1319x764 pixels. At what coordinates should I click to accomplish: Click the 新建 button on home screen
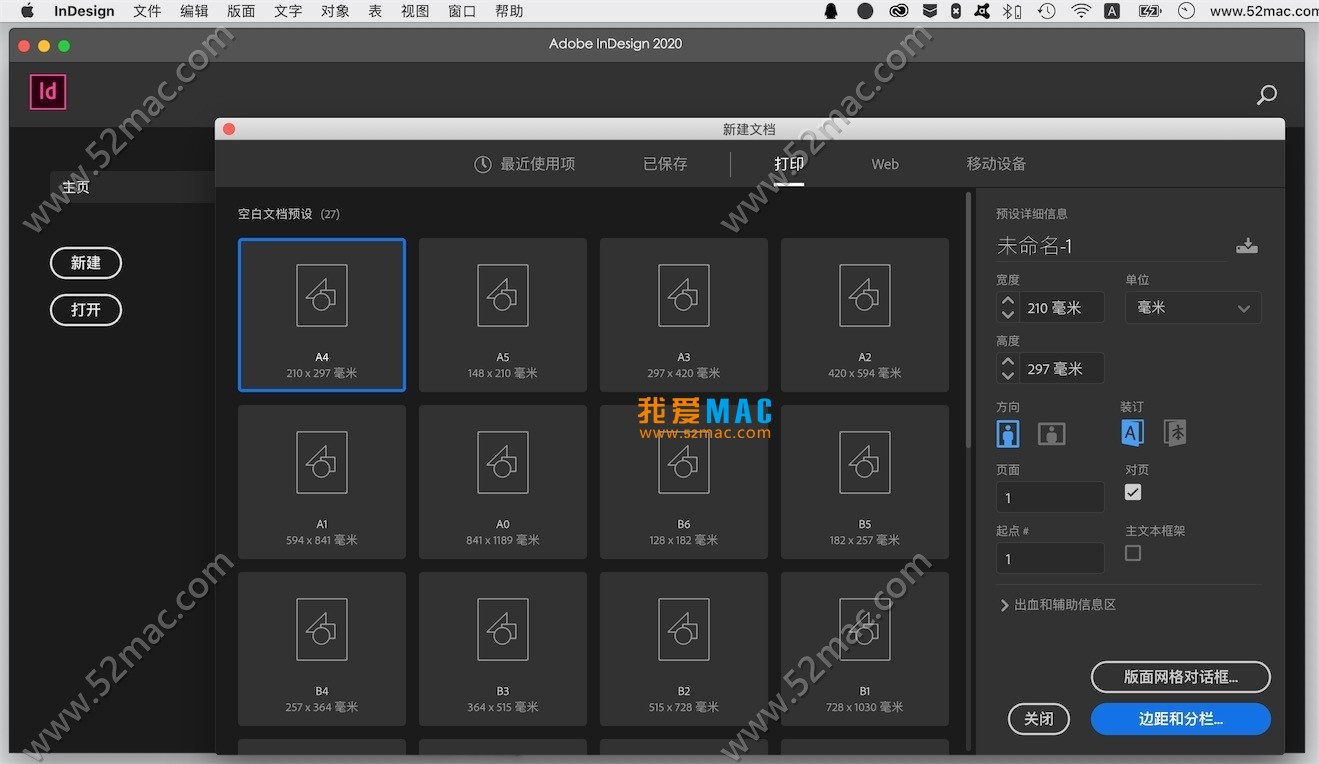[86, 263]
